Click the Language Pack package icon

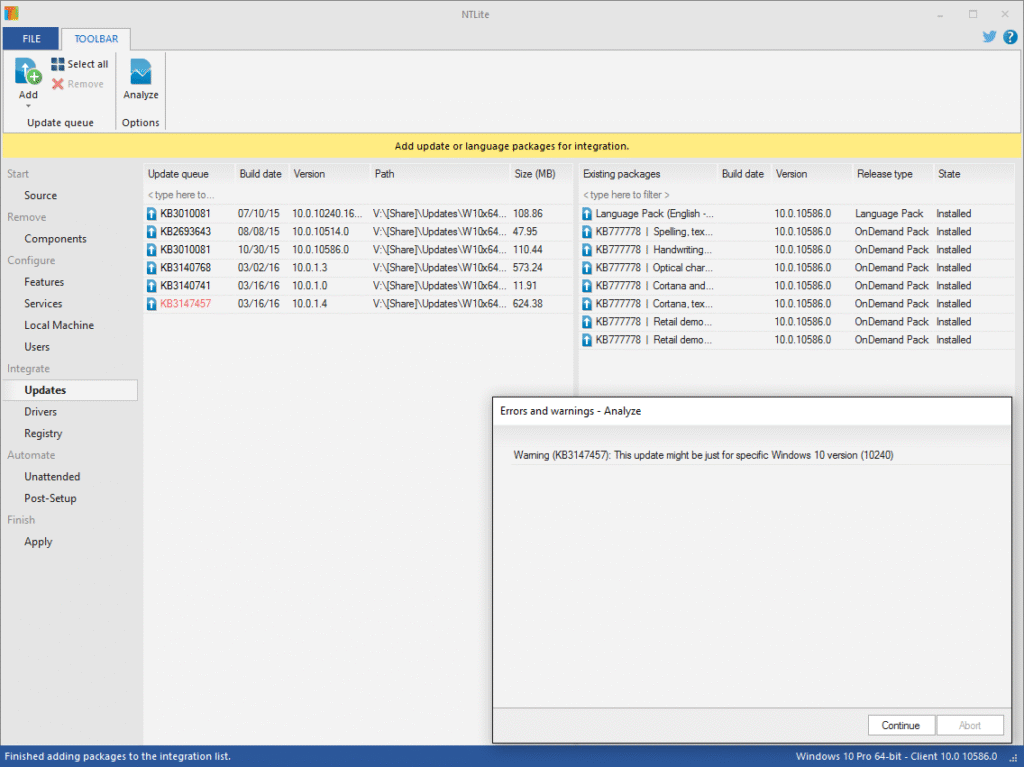587,213
